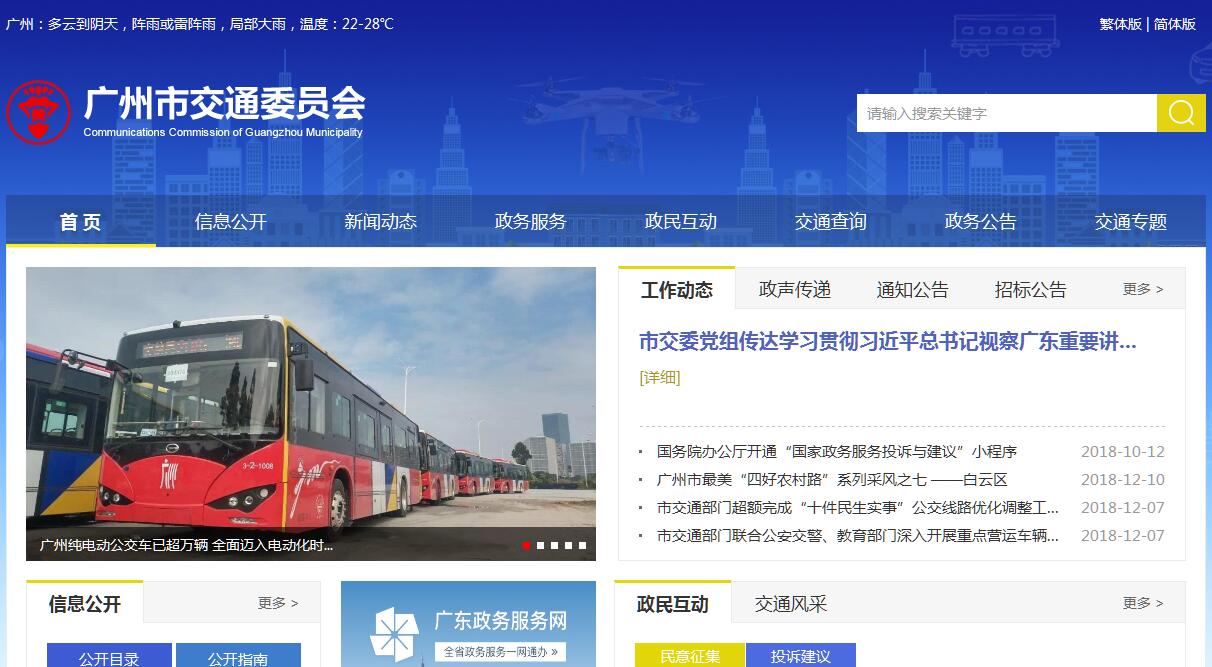Select the first red carousel dot
1212x667 pixels.
coord(526,545)
